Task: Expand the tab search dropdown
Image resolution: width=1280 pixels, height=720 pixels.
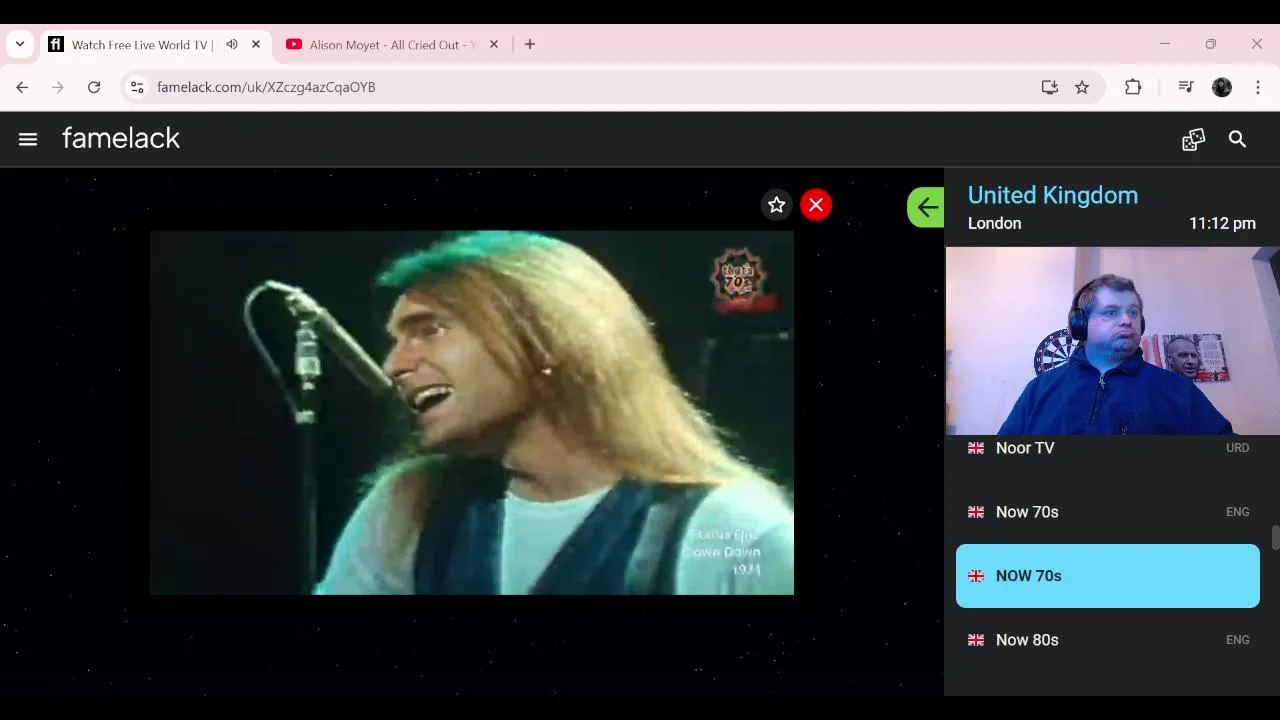Action: tap(19, 44)
